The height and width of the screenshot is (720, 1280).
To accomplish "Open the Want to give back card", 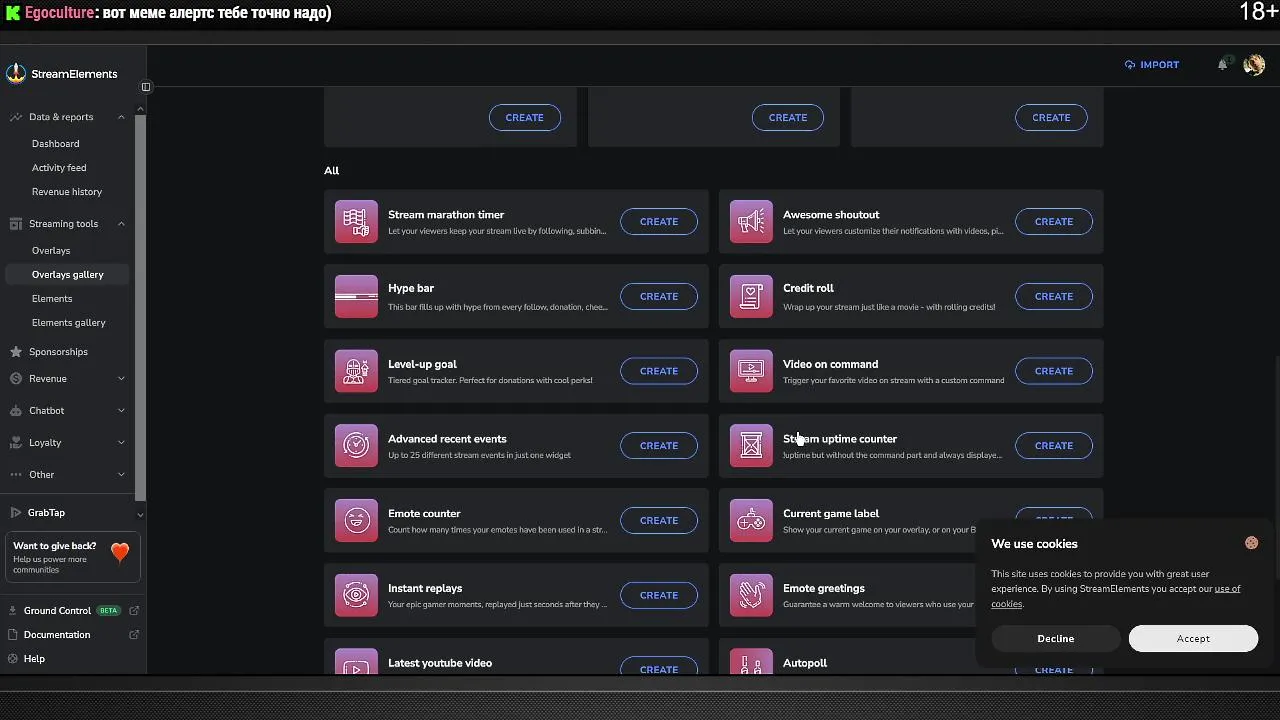I will (x=72, y=558).
